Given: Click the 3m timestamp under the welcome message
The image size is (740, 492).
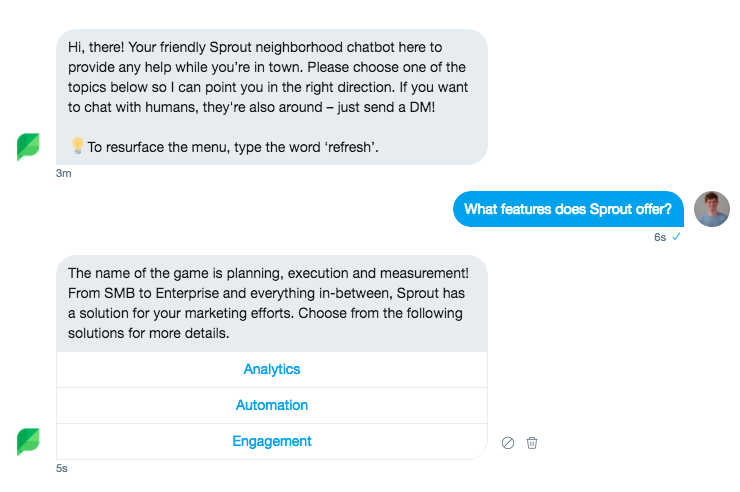Looking at the screenshot, I should [64, 173].
